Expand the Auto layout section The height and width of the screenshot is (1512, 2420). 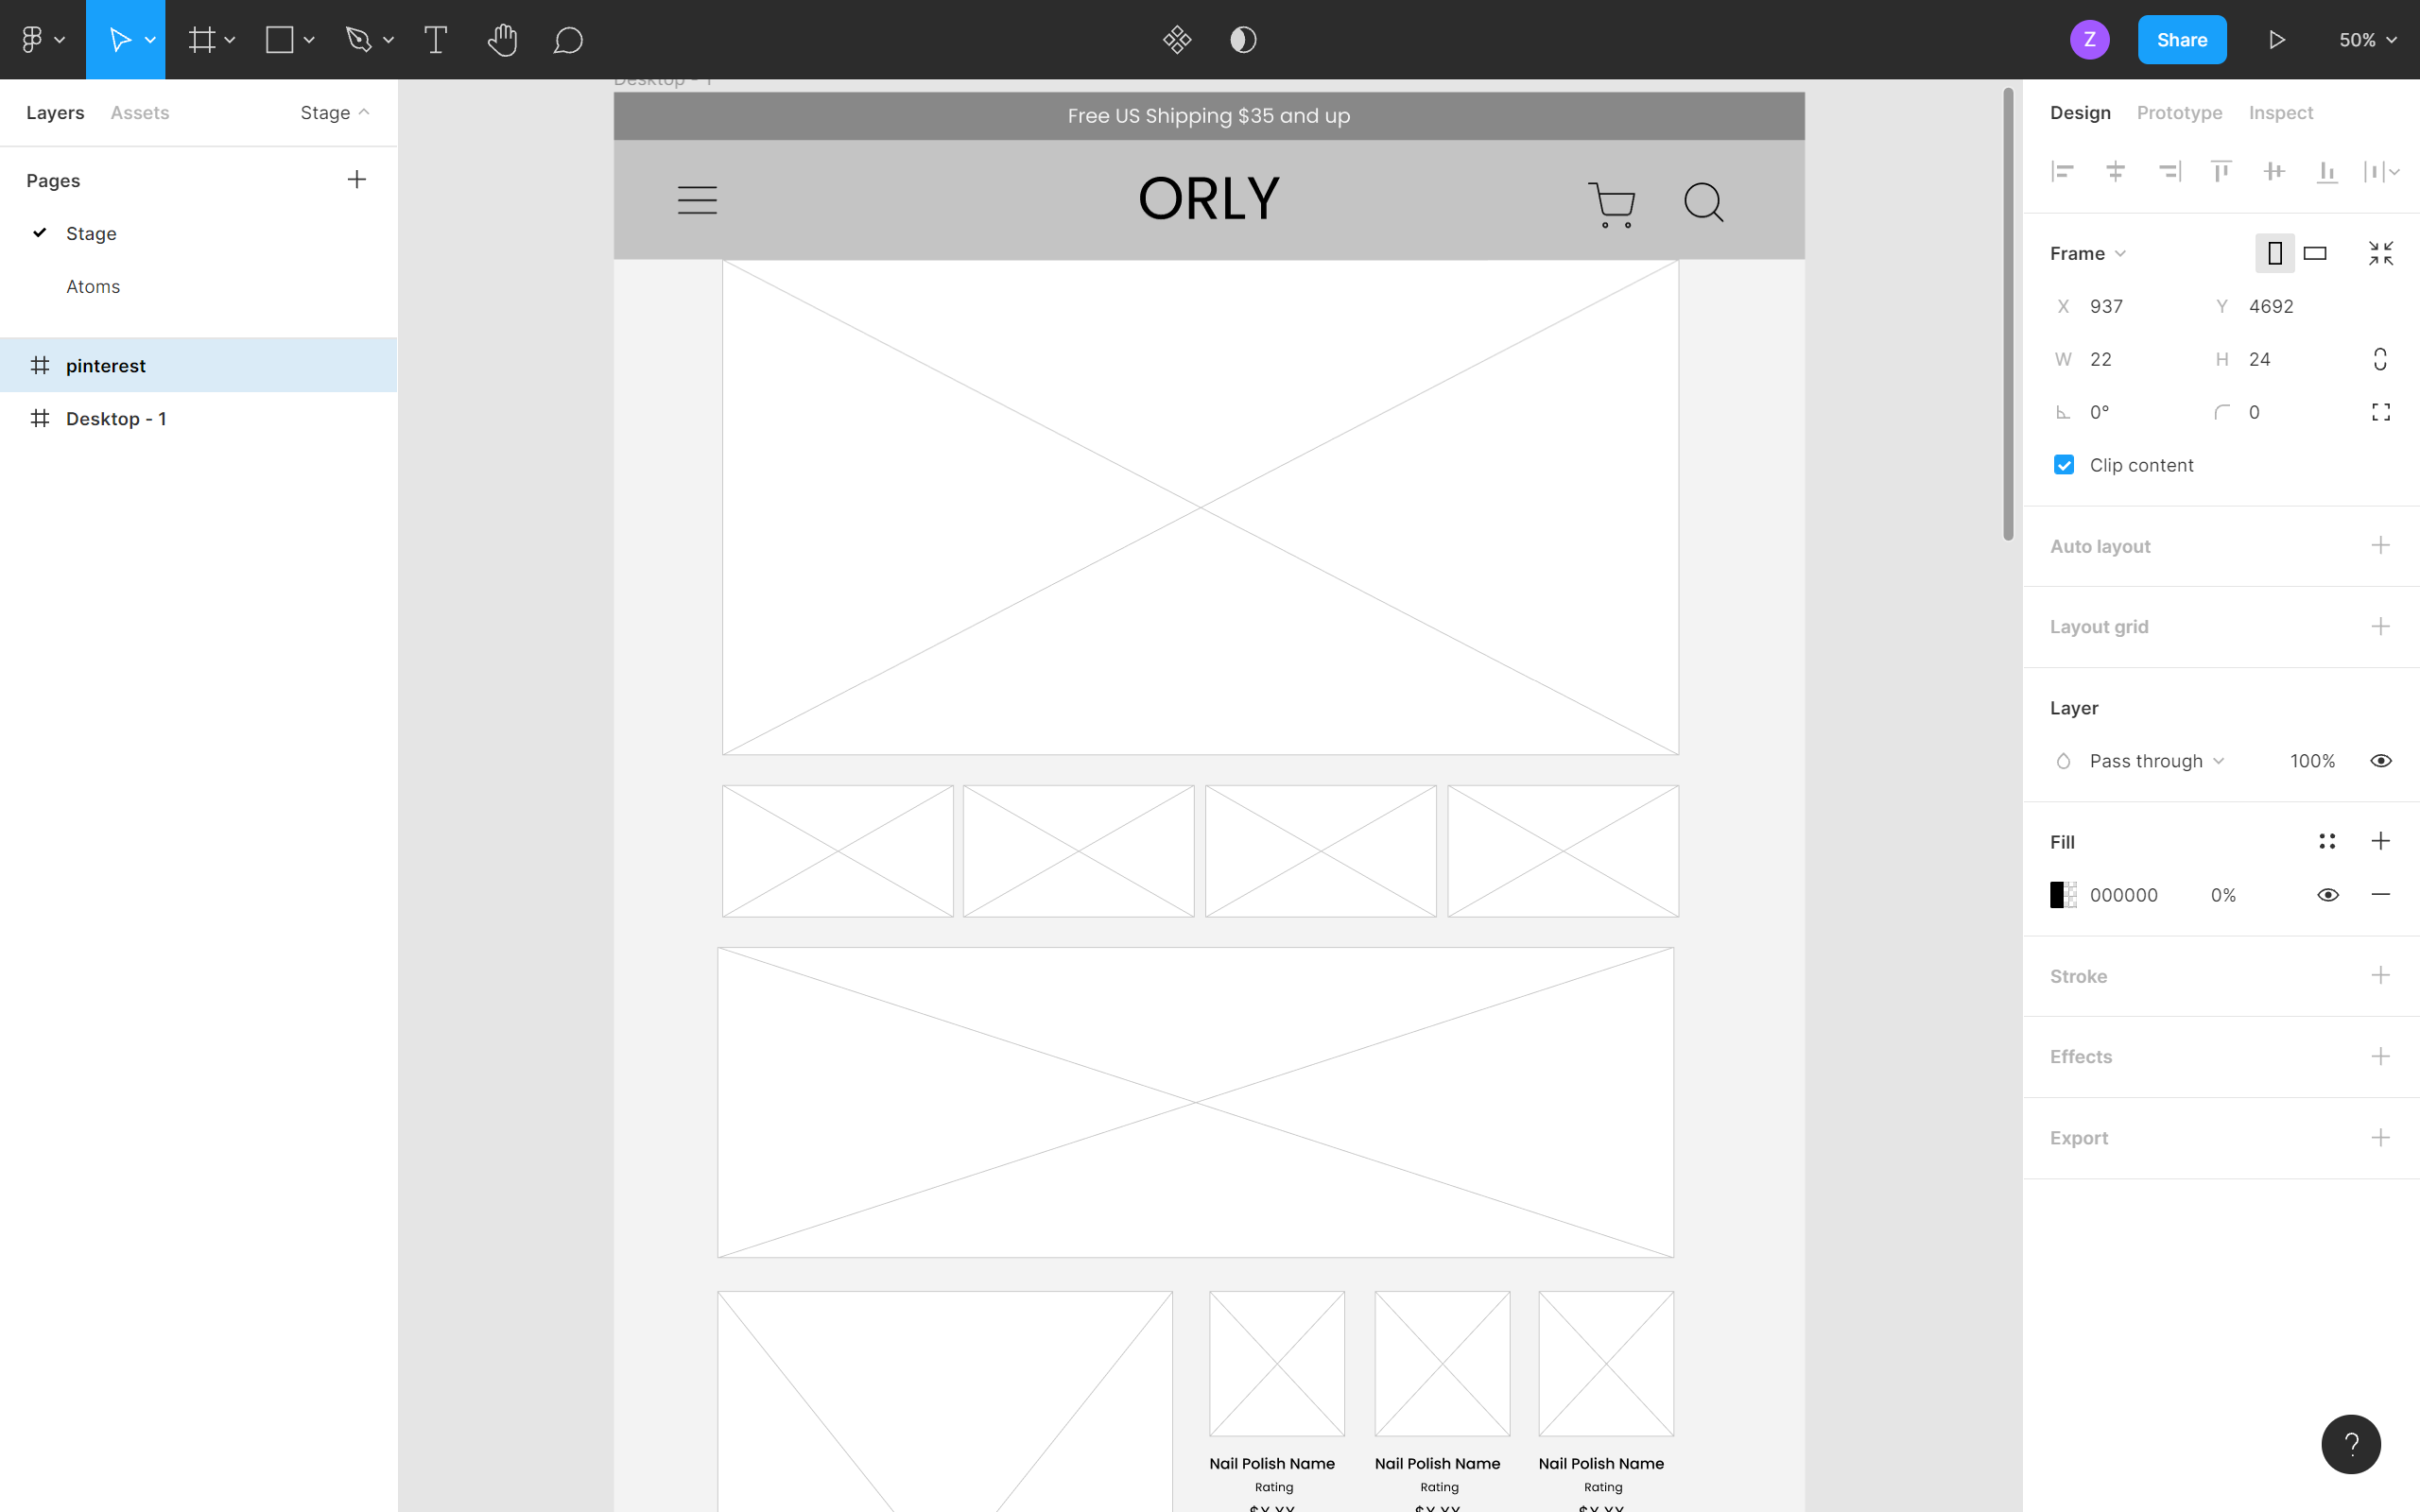2380,545
